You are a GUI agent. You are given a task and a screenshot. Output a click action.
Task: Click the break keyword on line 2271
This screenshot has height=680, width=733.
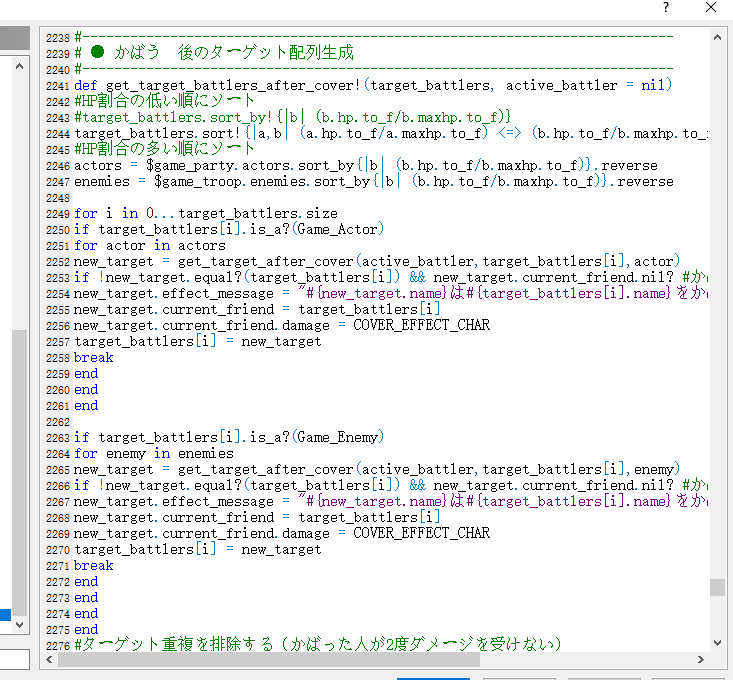[93, 565]
